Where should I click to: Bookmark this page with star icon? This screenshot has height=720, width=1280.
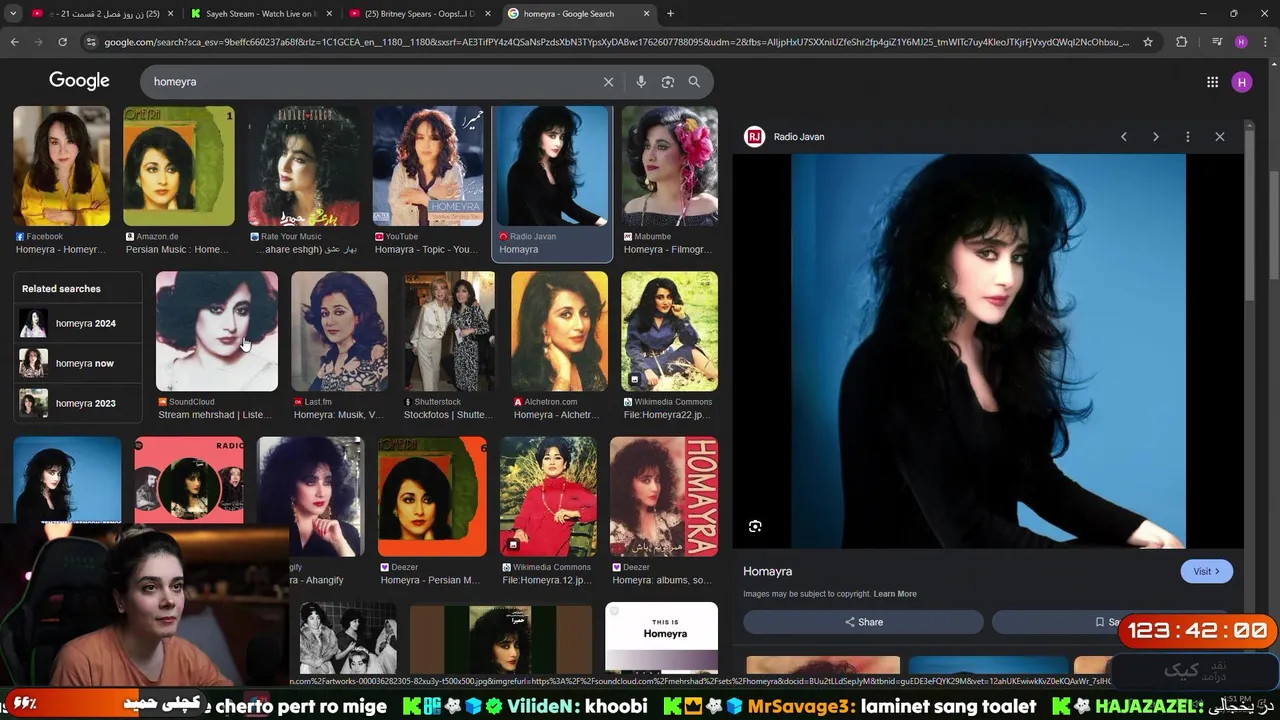coord(1148,42)
